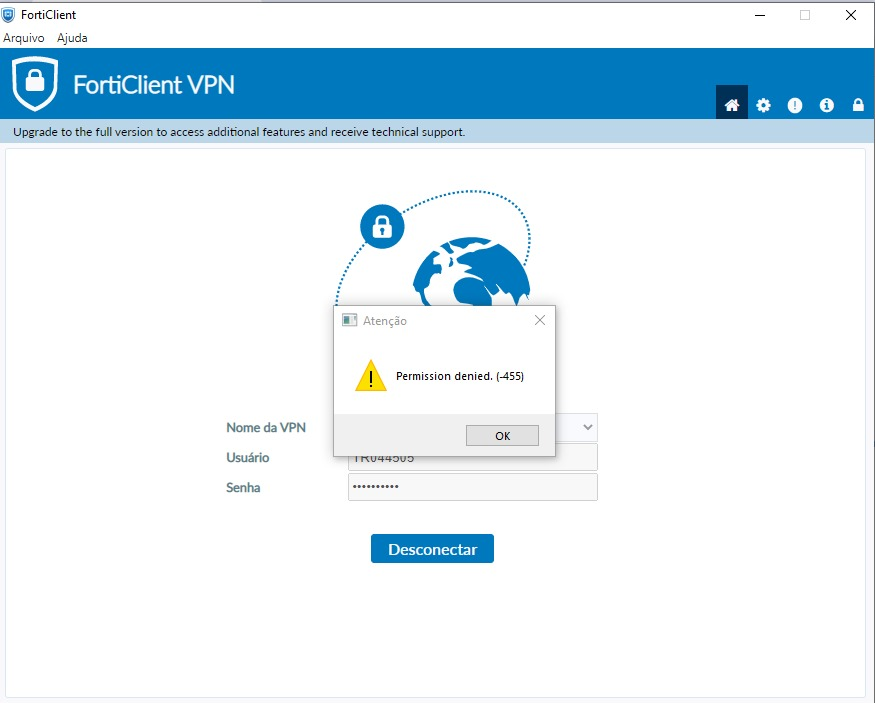Click the Usuário label
Image resolution: width=875 pixels, height=703 pixels.
click(248, 458)
